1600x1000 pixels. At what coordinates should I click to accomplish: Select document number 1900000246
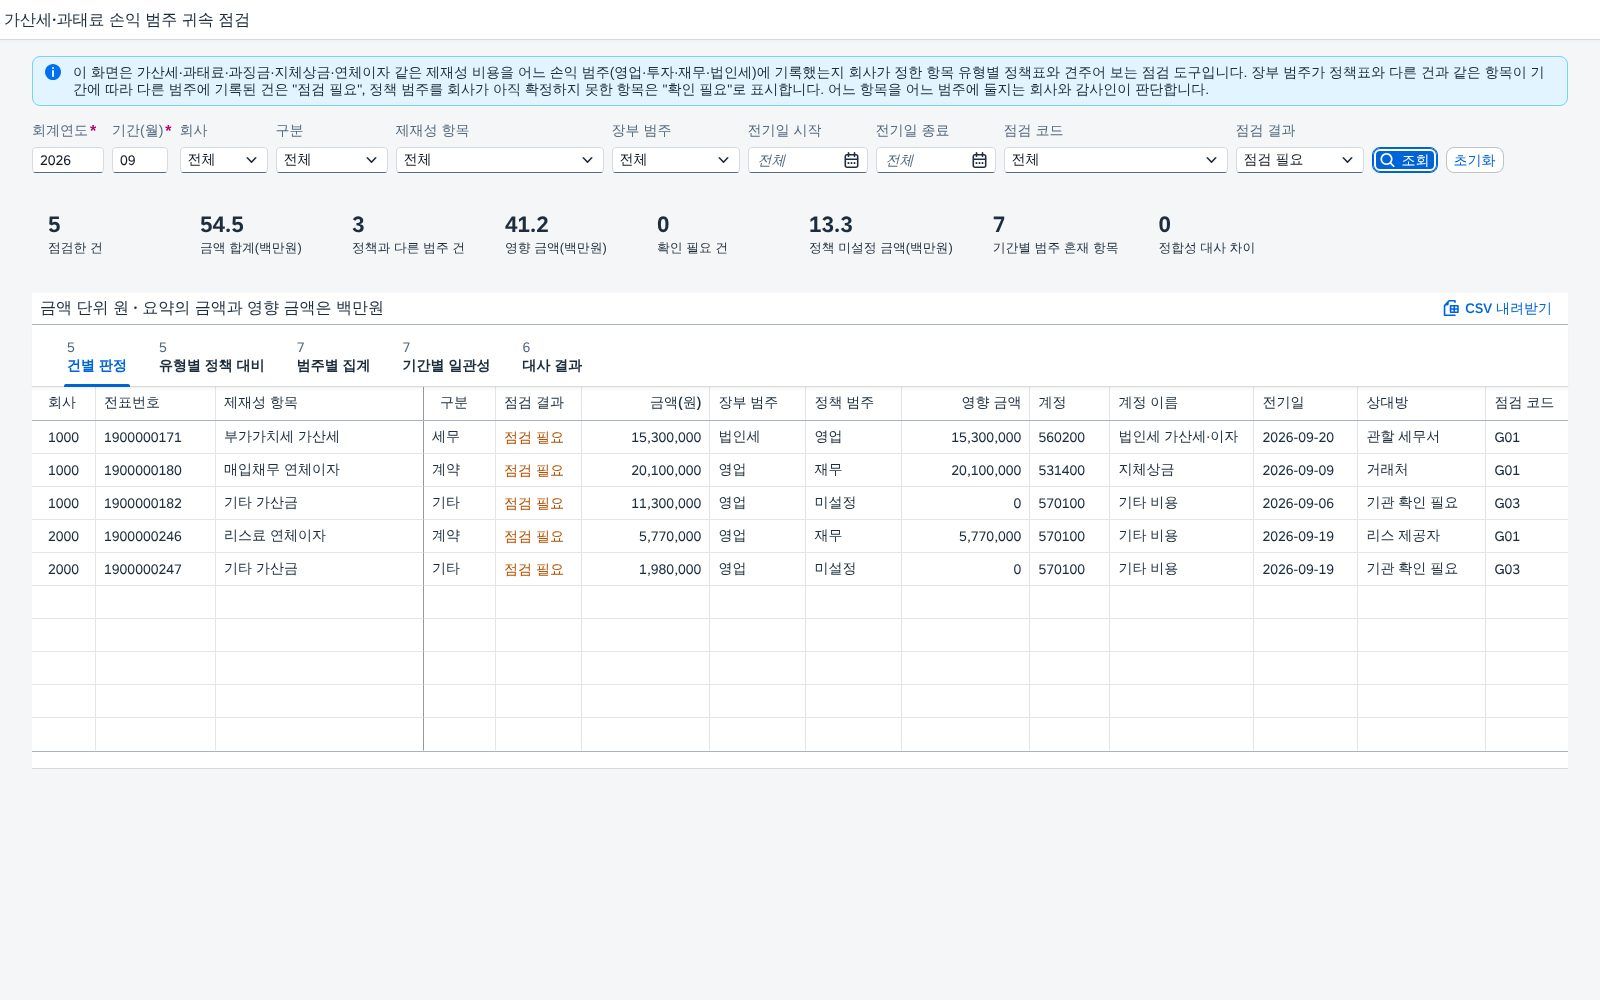(x=143, y=536)
